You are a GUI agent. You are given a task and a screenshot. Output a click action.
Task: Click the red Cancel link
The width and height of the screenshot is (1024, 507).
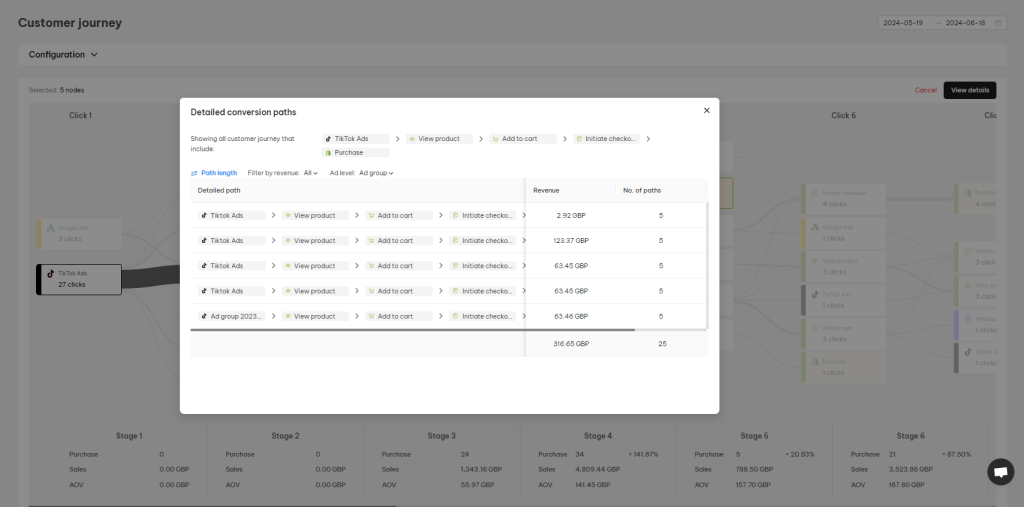pos(925,90)
